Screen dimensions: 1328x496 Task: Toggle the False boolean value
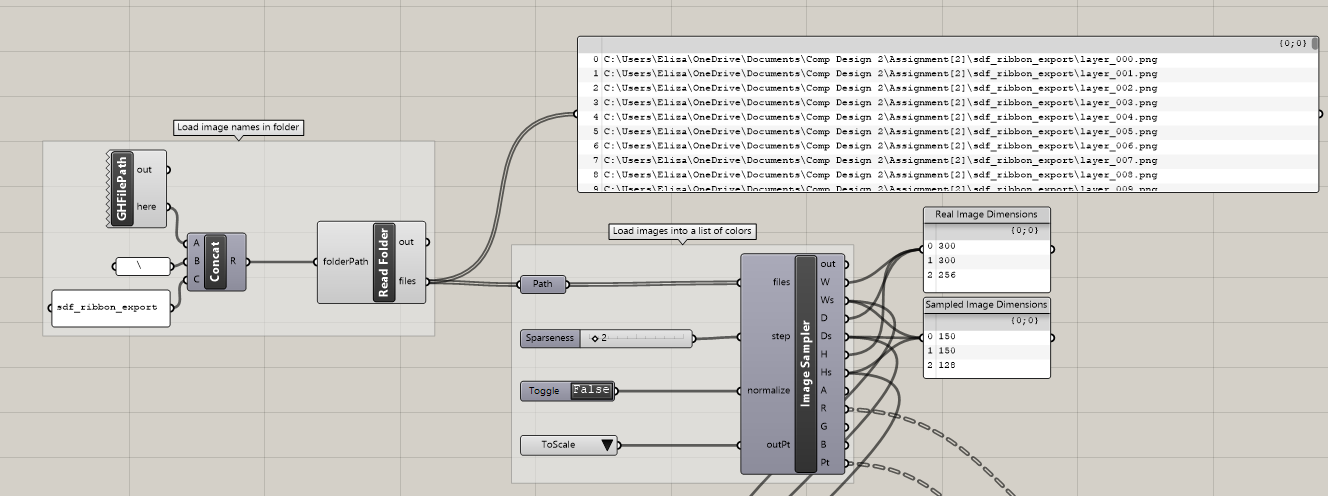[x=590, y=390]
